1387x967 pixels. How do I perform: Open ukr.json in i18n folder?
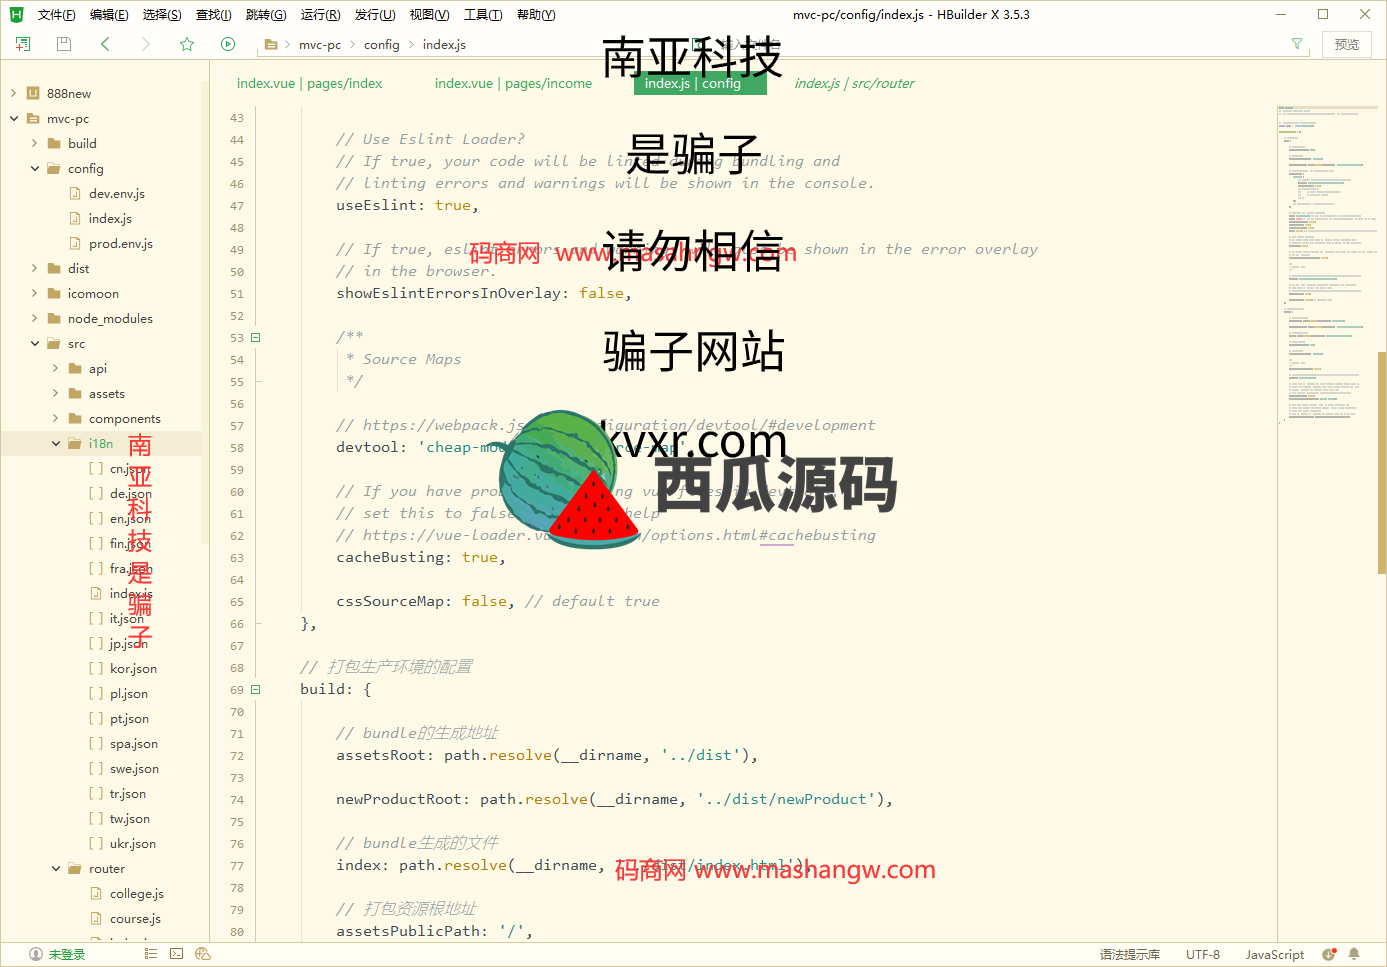click(133, 843)
